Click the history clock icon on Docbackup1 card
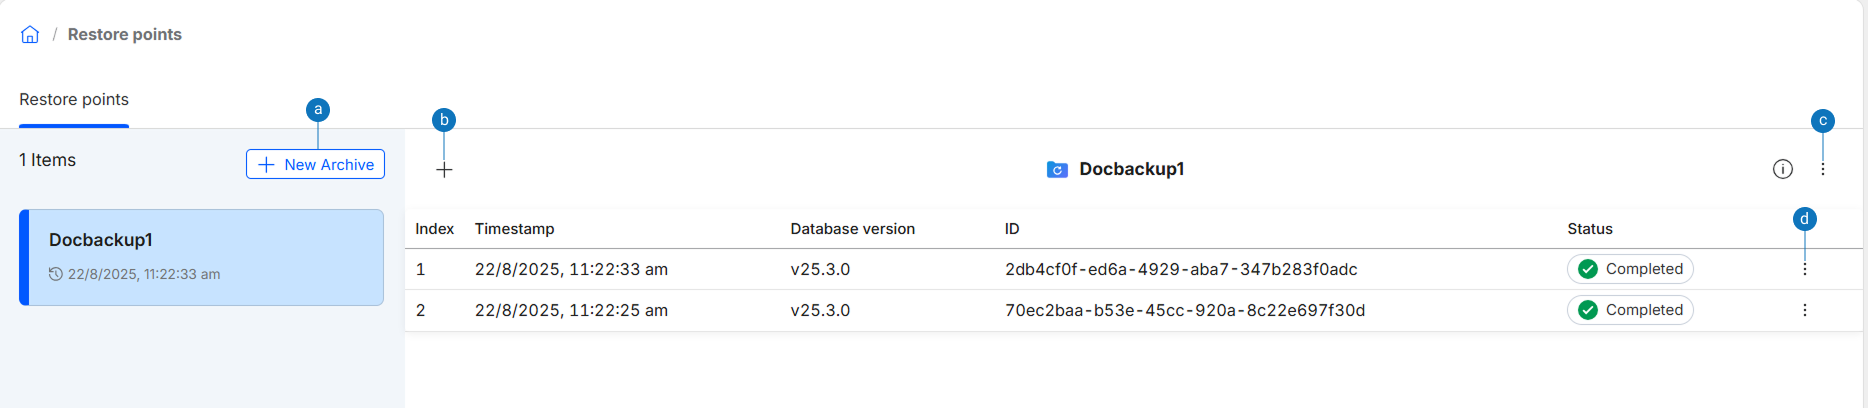The image size is (1868, 408). pyautogui.click(x=56, y=274)
